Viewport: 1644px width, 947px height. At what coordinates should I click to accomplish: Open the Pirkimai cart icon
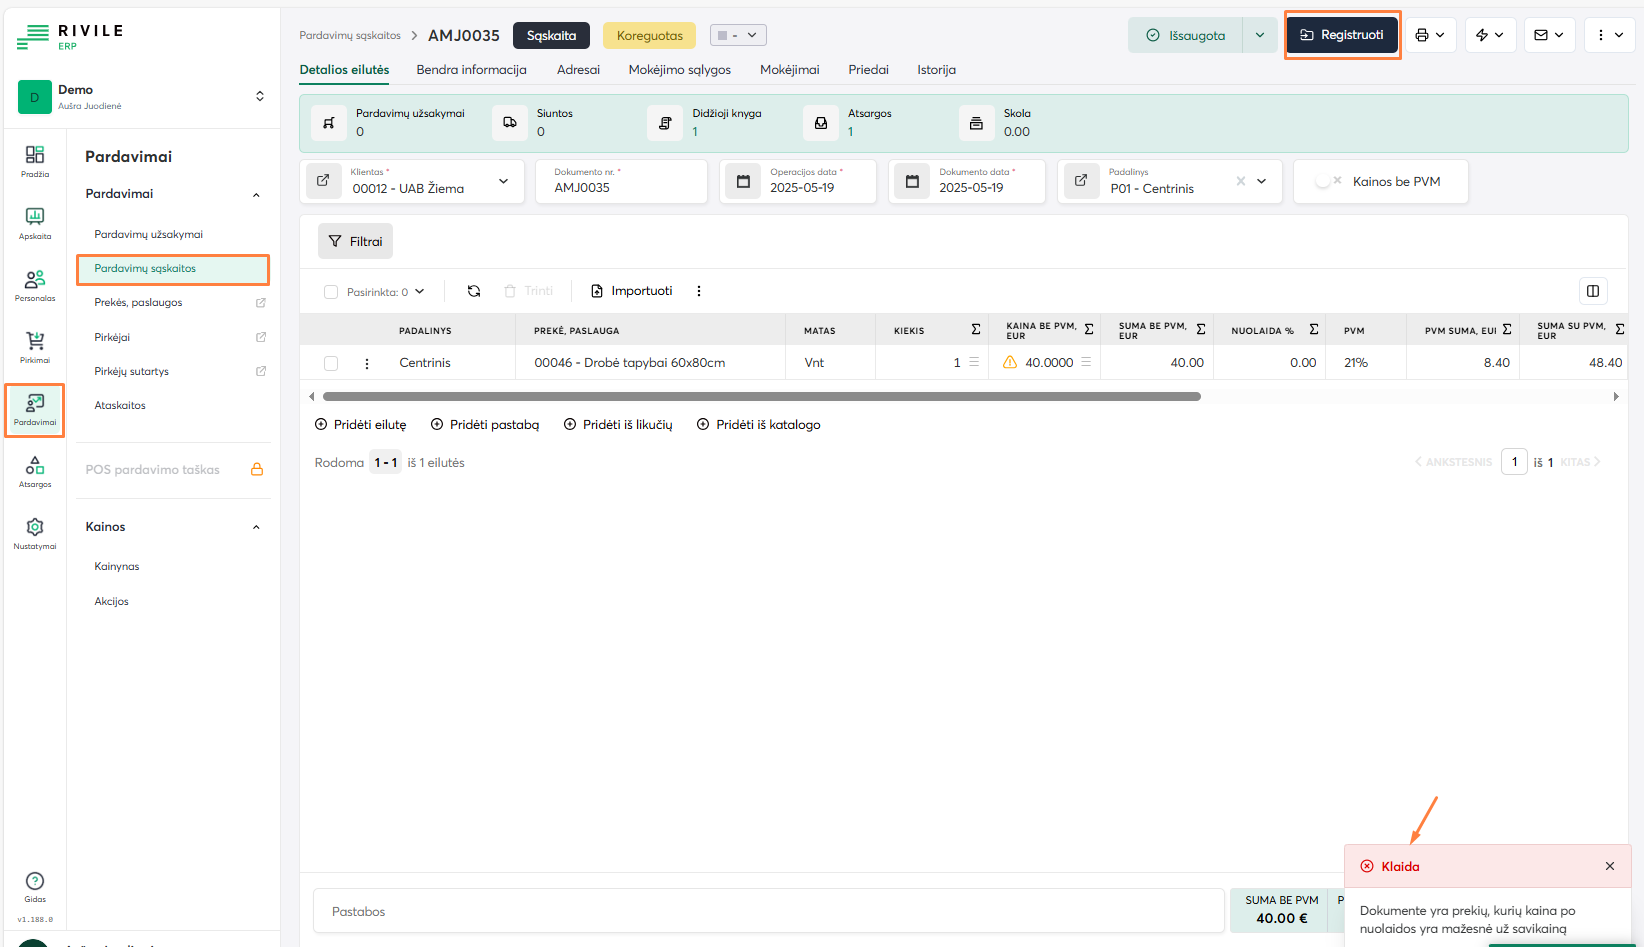tap(35, 346)
